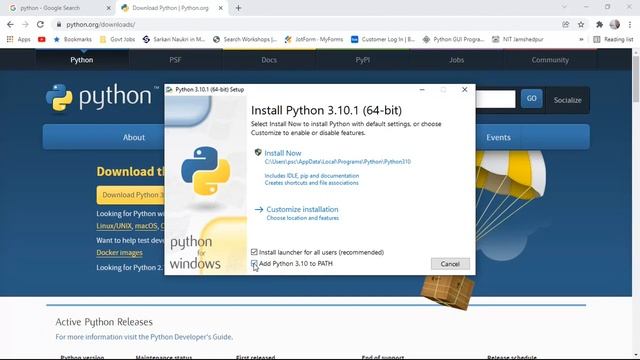Image resolution: width=640 pixels, height=360 pixels.
Task: Close the Python 3.10.1 Setup dialog
Action: 464,89
